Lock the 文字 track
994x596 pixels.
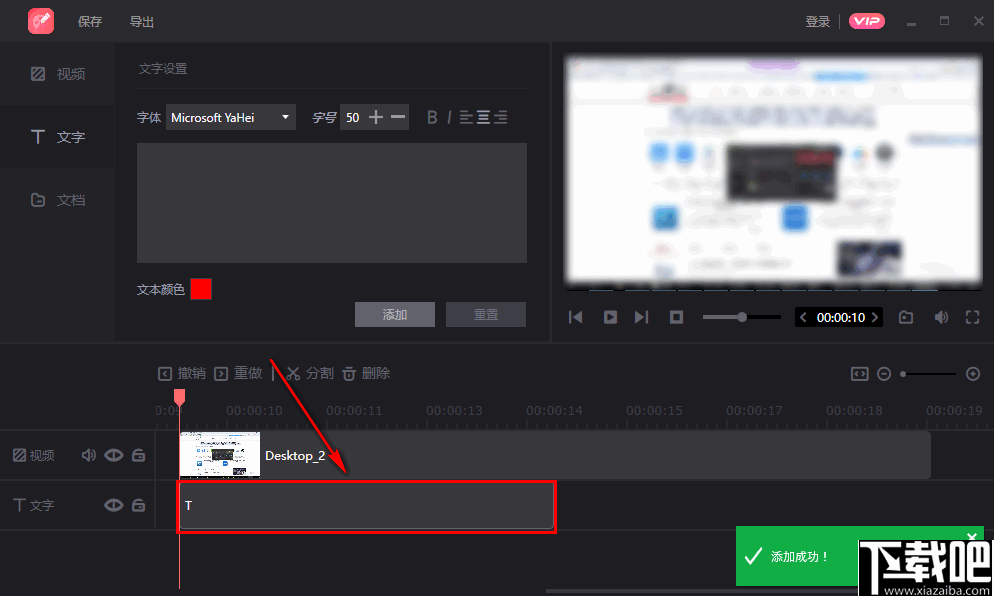(x=139, y=505)
